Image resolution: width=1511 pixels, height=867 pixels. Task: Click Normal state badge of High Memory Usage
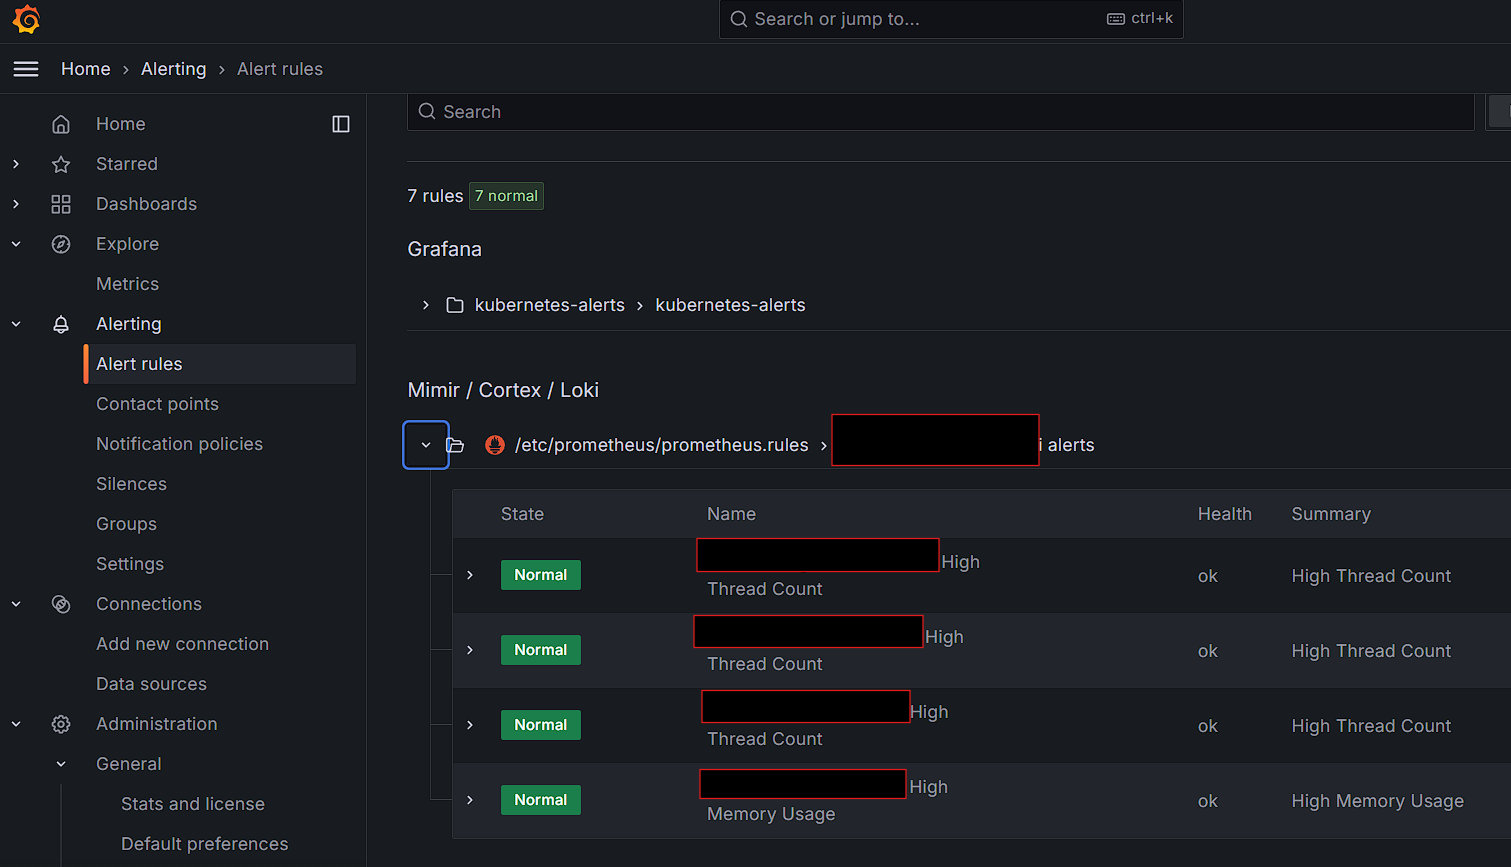pyautogui.click(x=541, y=800)
